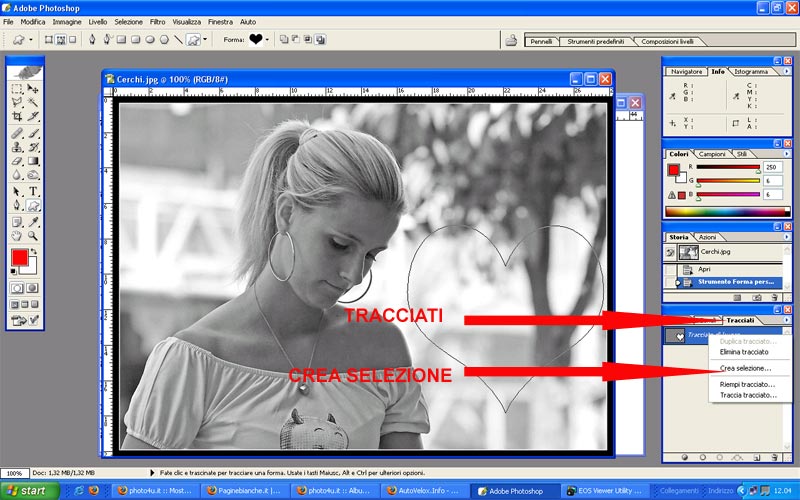Select Full Screen mode button
Screen dimensions: 800x500
coord(35,305)
